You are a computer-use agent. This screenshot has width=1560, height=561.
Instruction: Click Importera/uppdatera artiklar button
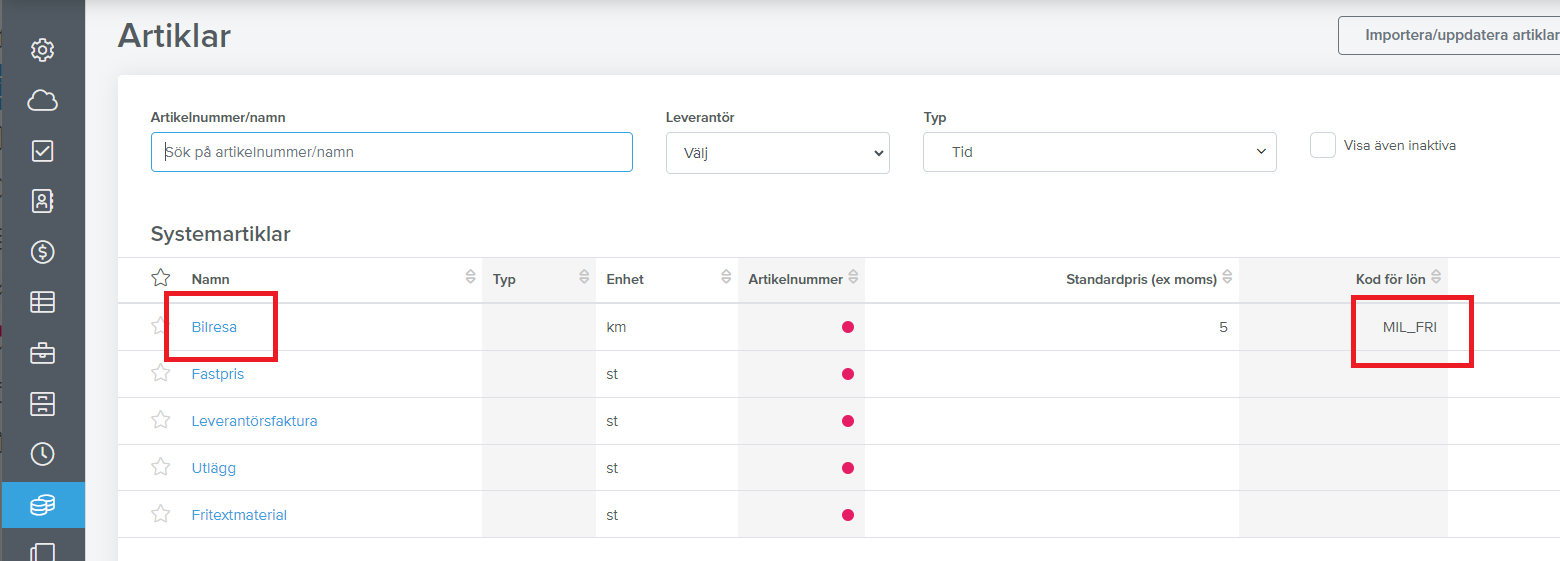point(1449,35)
